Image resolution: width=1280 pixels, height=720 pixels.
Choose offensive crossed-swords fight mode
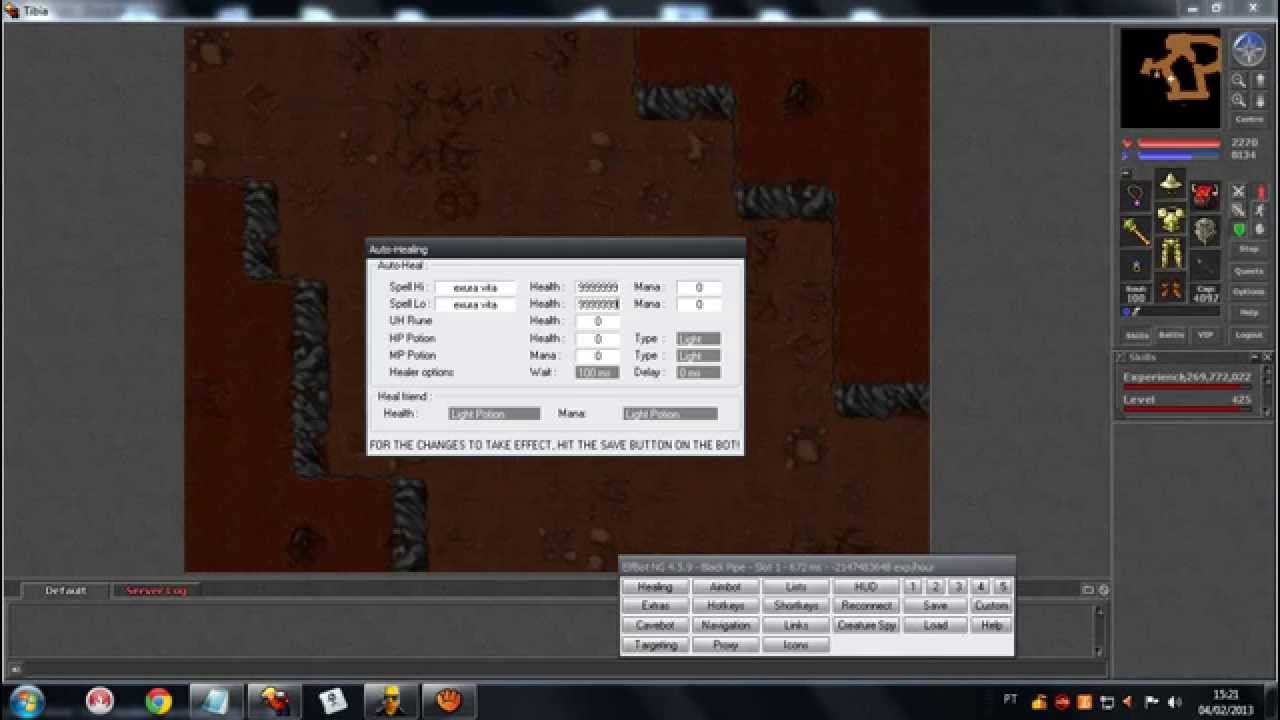pyautogui.click(x=1239, y=191)
